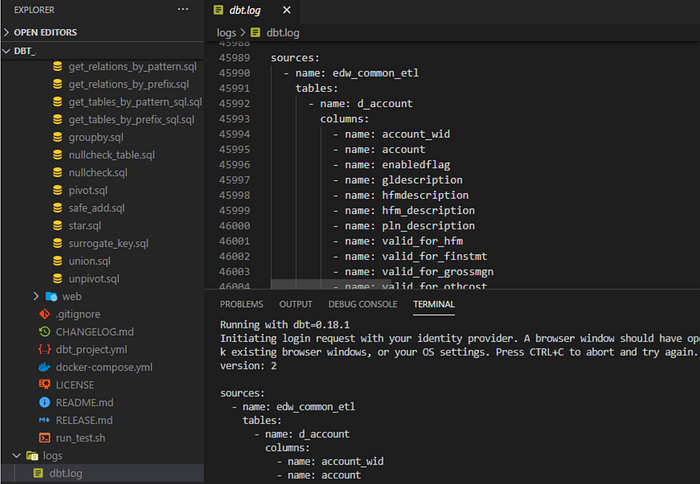Click the shell icon beside run_test.sh
700x484 pixels.
[x=45, y=438]
